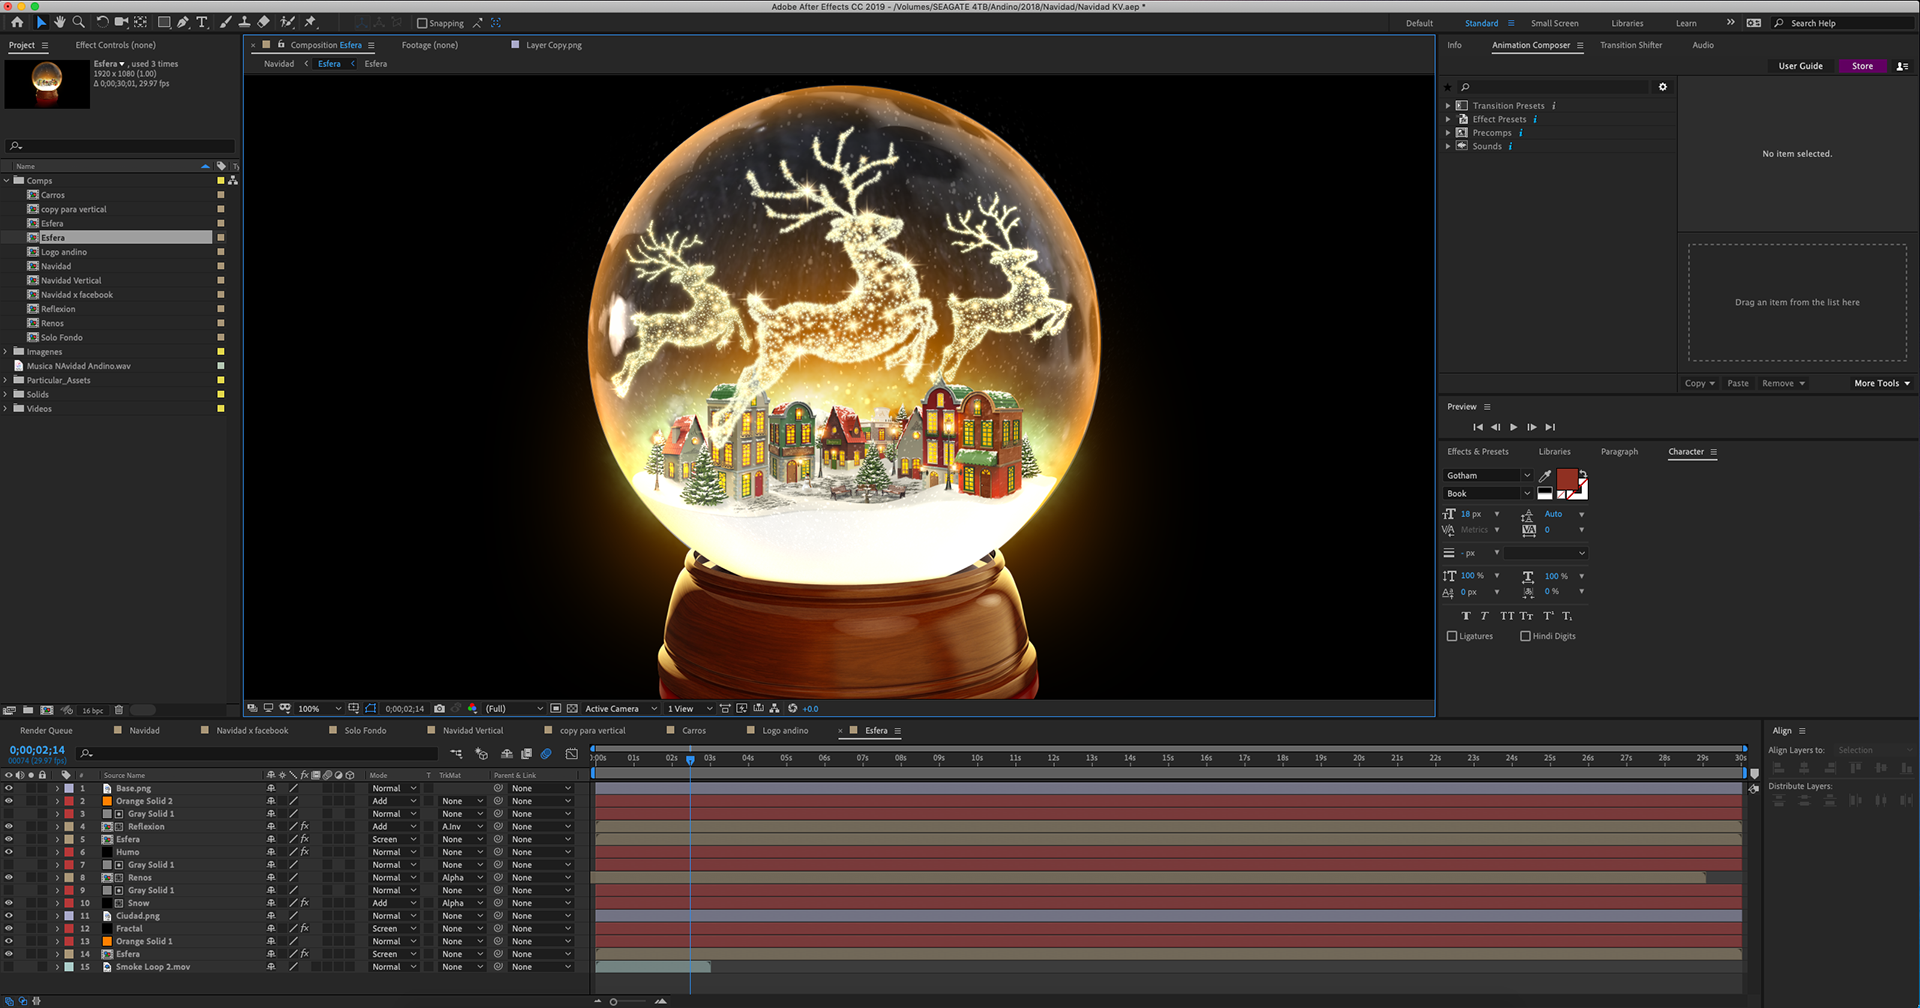Open composition flowchart icon in viewer
Image resolution: width=1920 pixels, height=1008 pixels.
coord(774,708)
